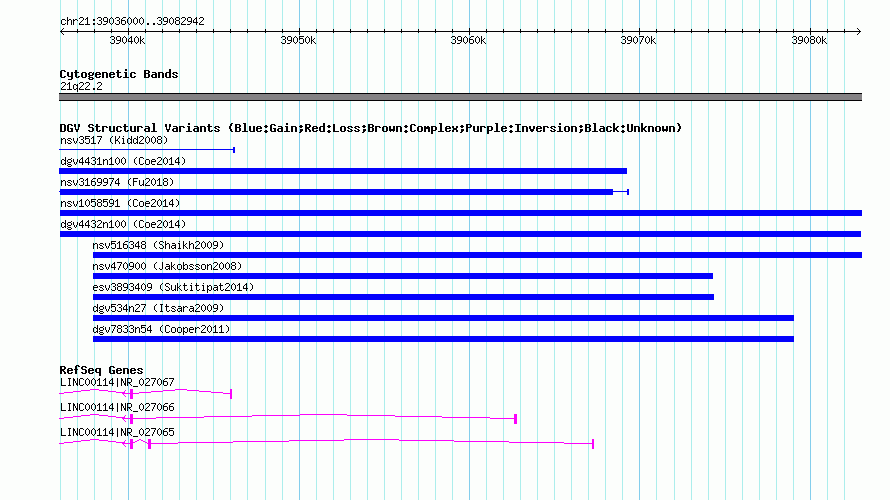Select the DGV Structural Variants track title
The height and width of the screenshot is (500, 890).
point(371,128)
